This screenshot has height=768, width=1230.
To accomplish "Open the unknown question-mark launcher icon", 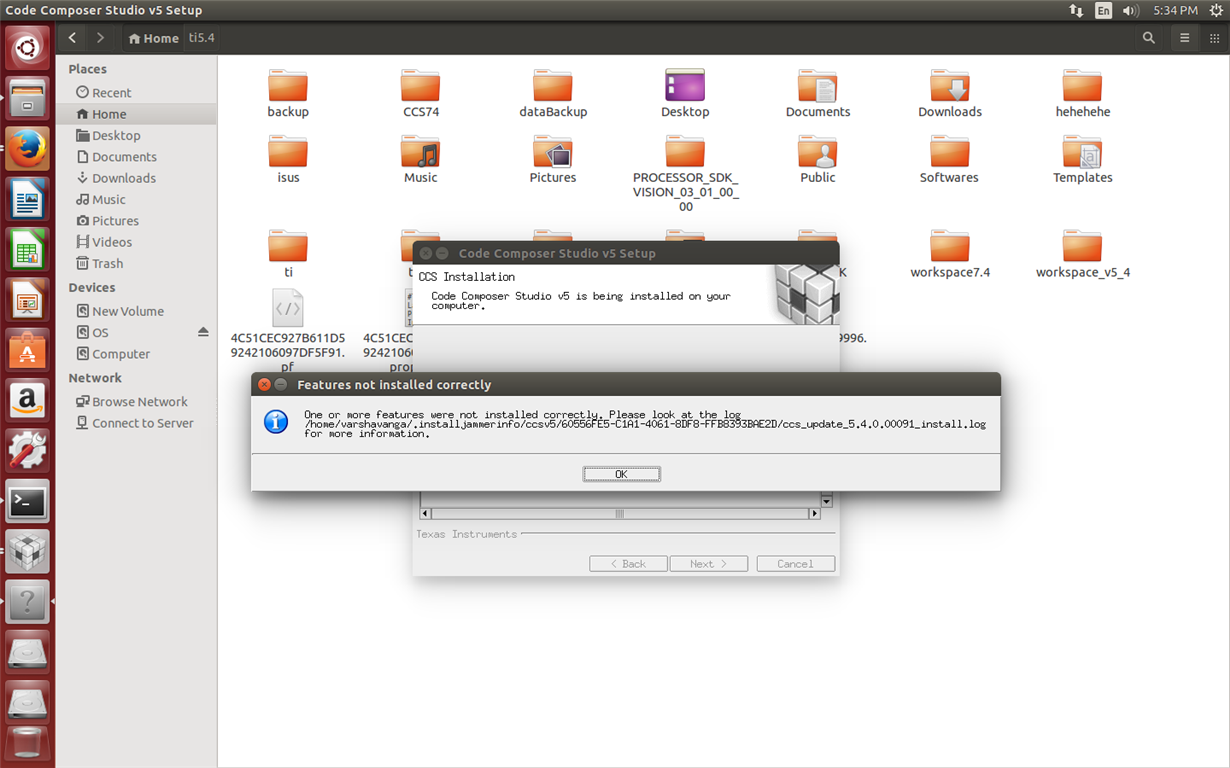I will tap(27, 602).
